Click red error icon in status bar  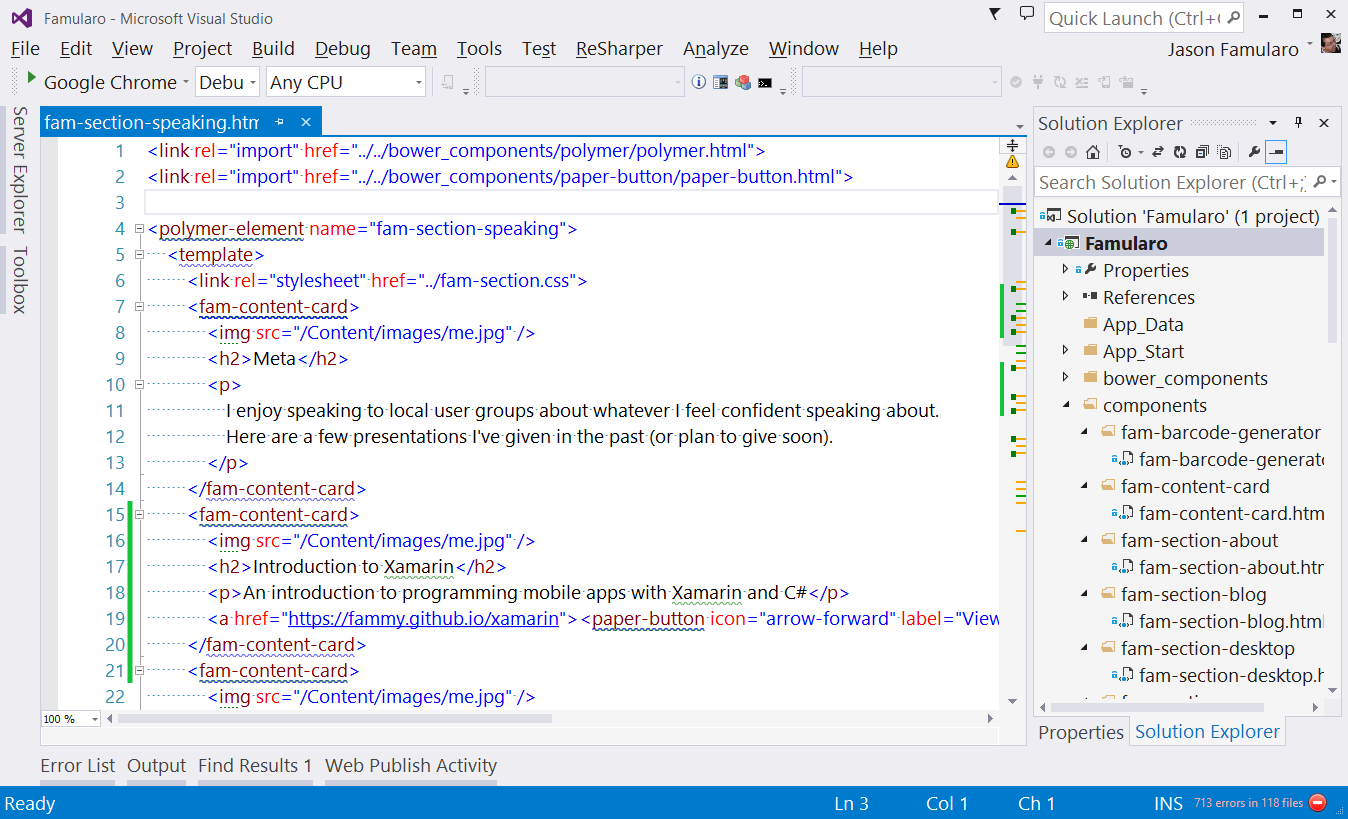pos(1318,802)
